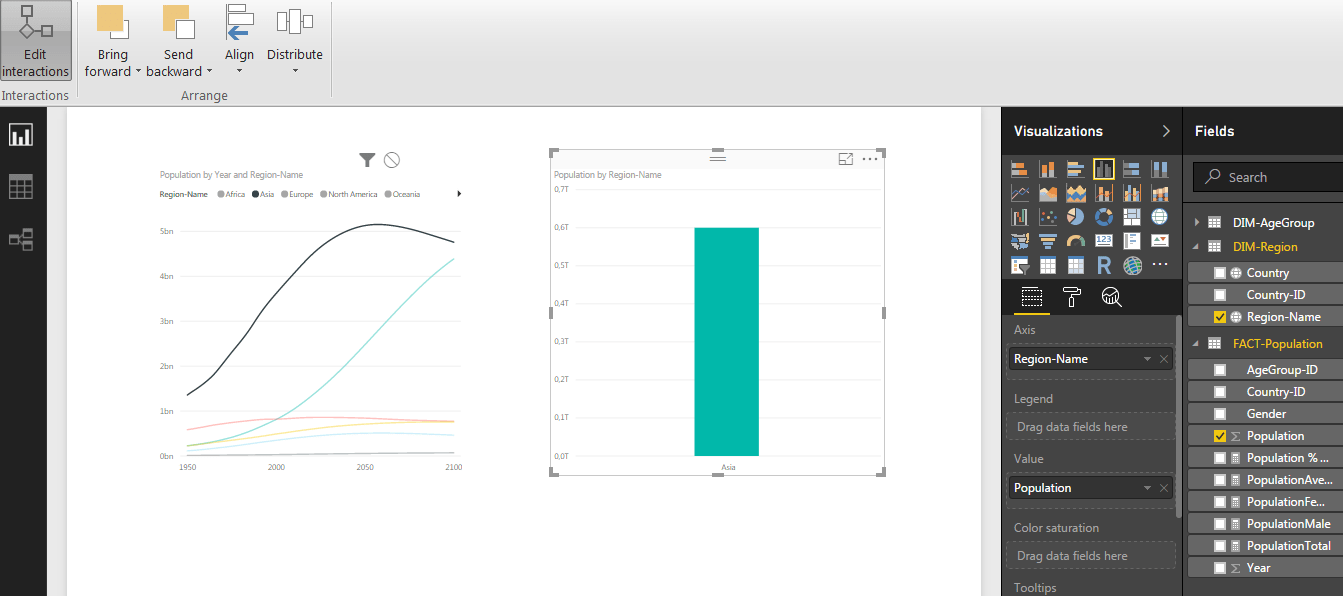Uncheck the Region-Name field checkbox
Image resolution: width=1343 pixels, height=596 pixels.
(x=1220, y=317)
